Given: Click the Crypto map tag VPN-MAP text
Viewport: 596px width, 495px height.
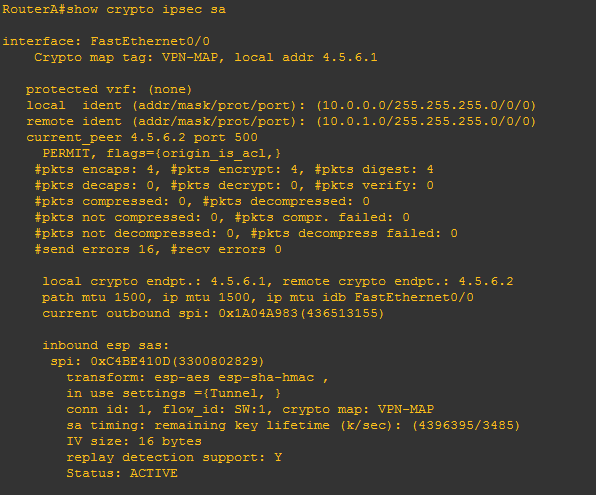Looking at the screenshot, I should tap(126, 57).
